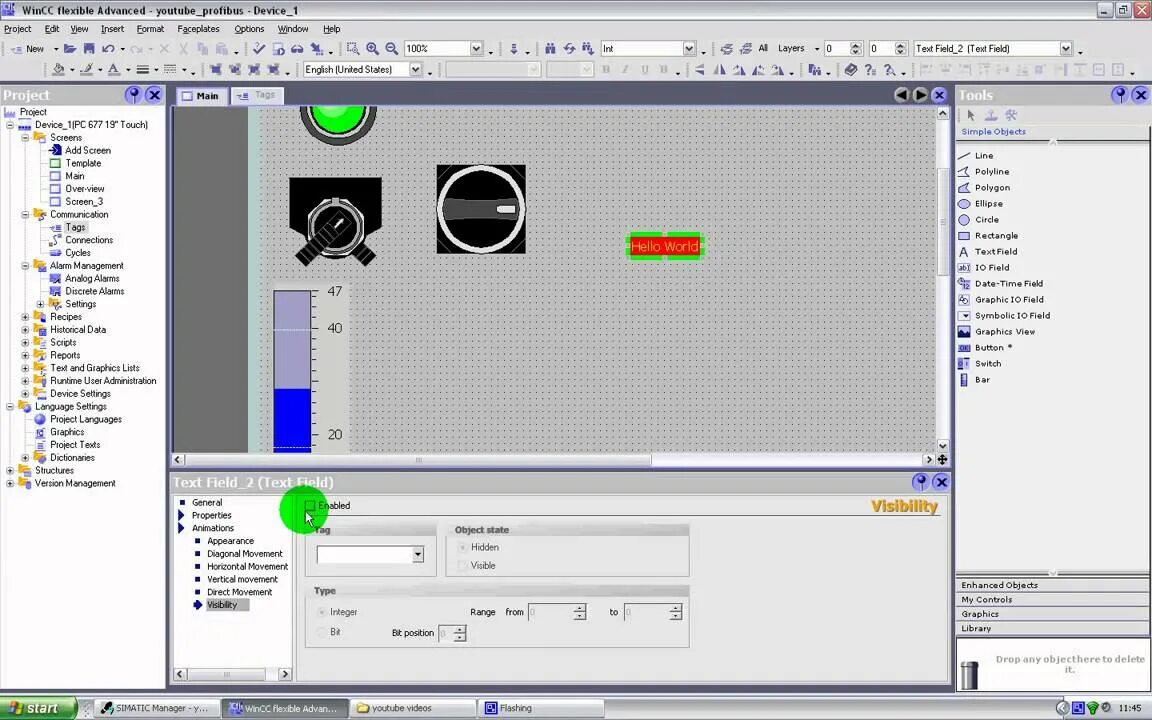1152x720 pixels.
Task: Switch to the Tags editor tab
Action: (256, 96)
